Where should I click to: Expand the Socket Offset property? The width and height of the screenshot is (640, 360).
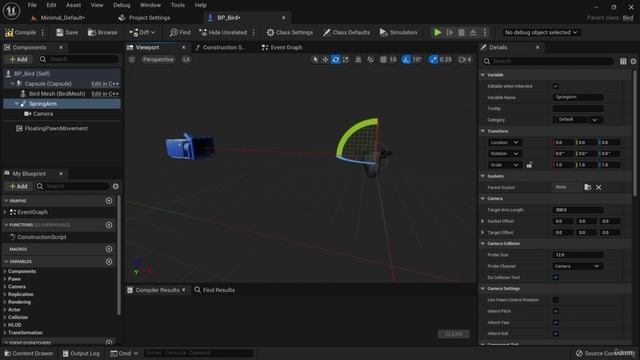[483, 221]
